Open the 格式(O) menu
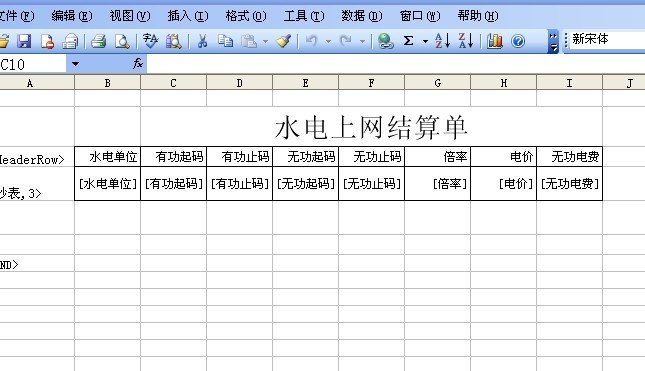The image size is (645, 371). click(246, 16)
